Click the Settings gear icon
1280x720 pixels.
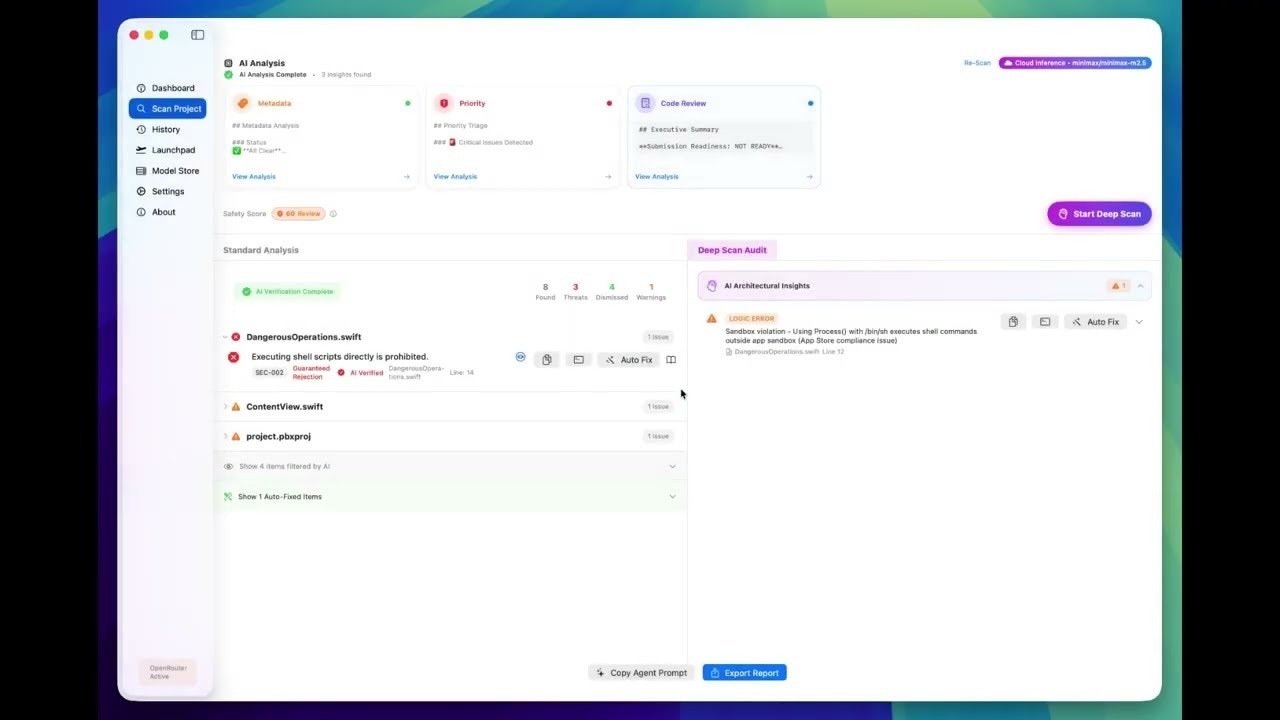[x=141, y=191]
